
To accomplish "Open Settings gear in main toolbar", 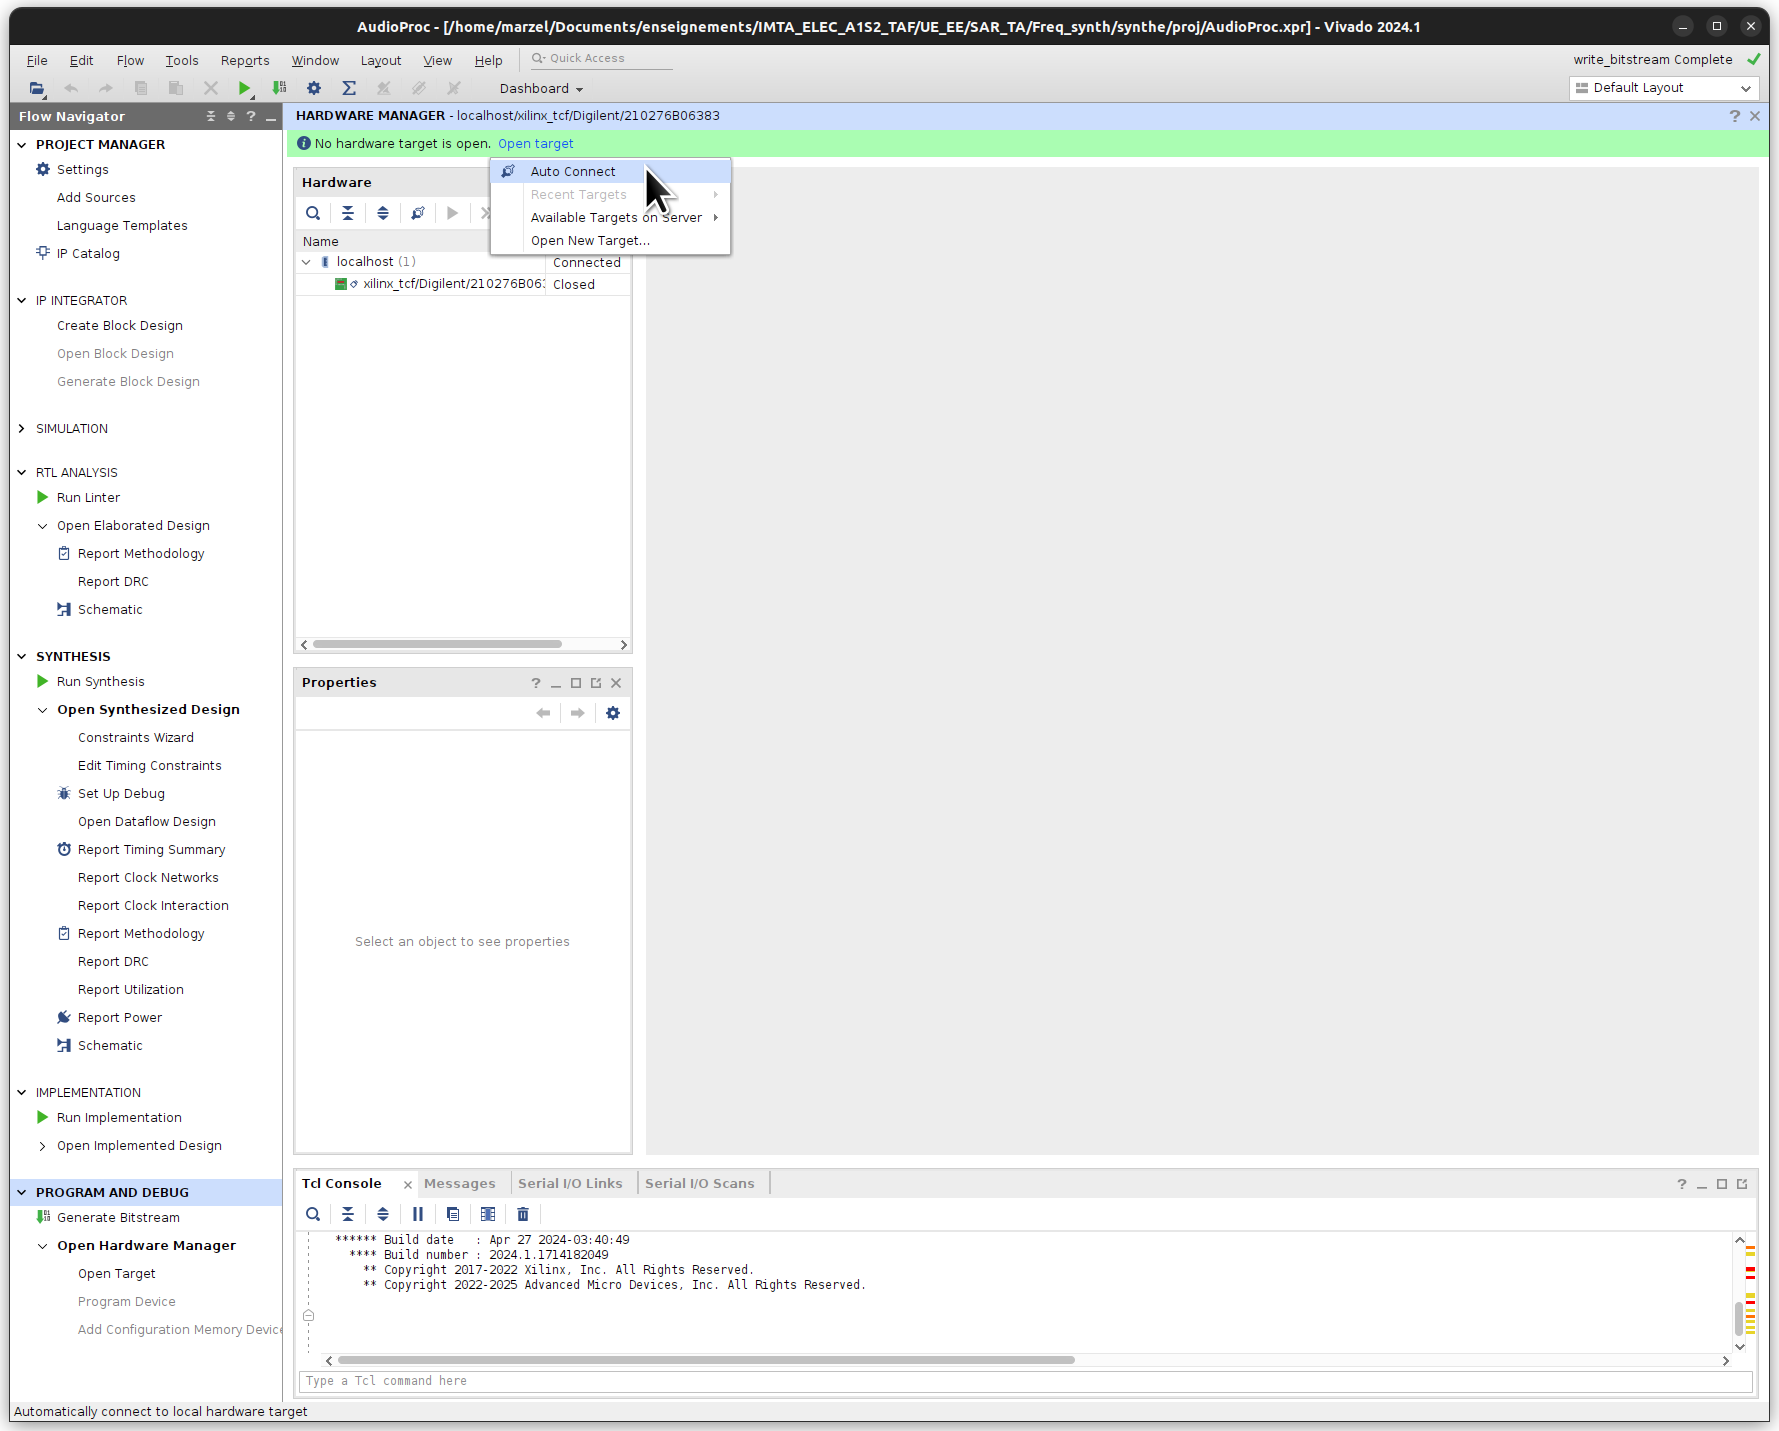I will 314,88.
